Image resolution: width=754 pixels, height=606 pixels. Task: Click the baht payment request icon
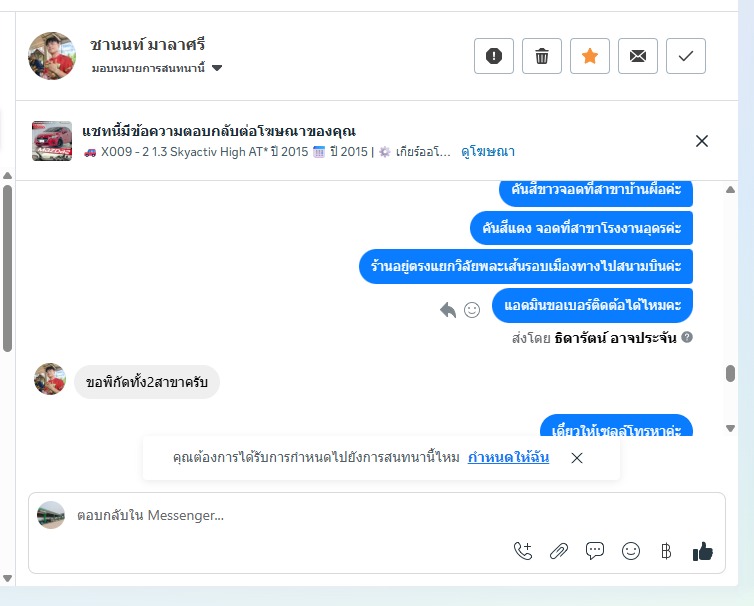click(666, 551)
